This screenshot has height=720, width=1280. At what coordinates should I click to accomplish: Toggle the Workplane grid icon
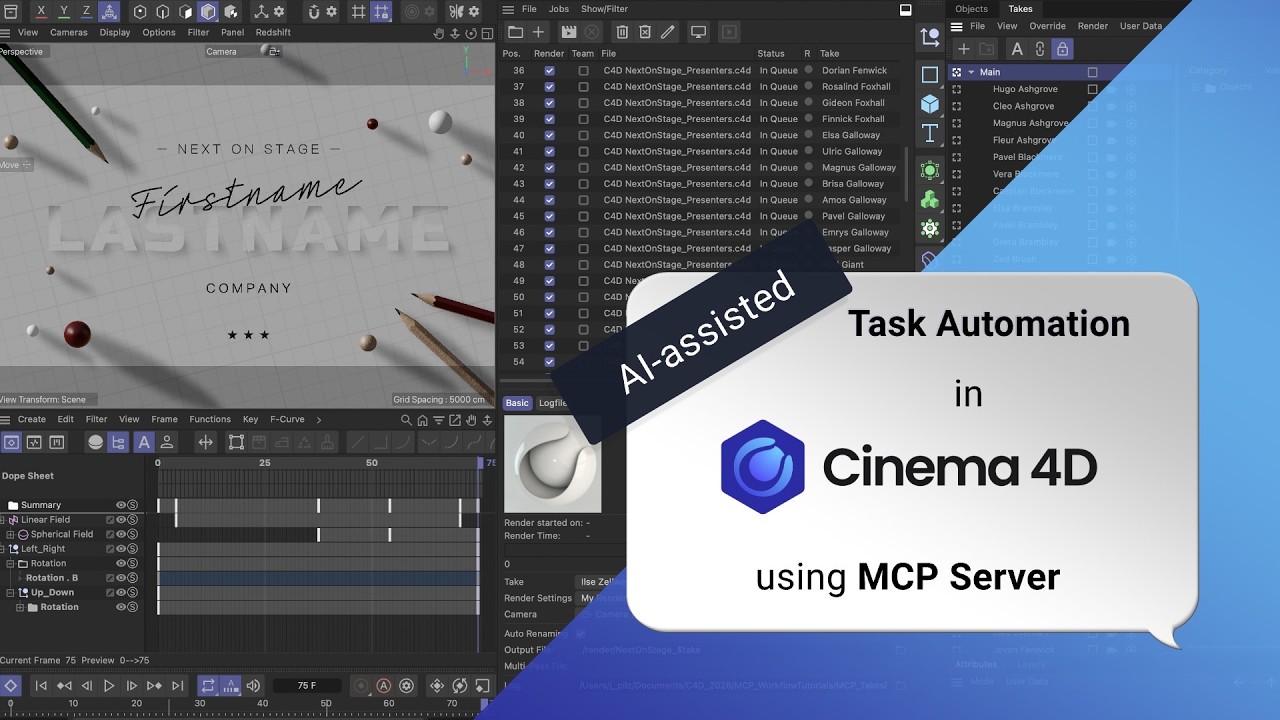click(x=359, y=12)
